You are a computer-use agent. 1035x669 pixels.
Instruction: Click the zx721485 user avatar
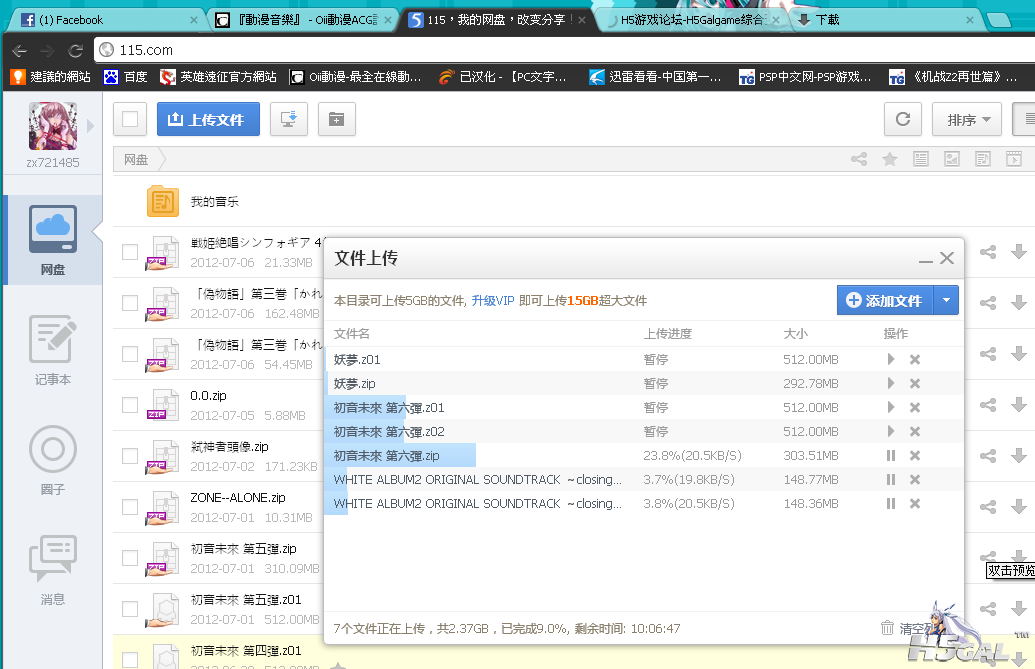[x=53, y=126]
